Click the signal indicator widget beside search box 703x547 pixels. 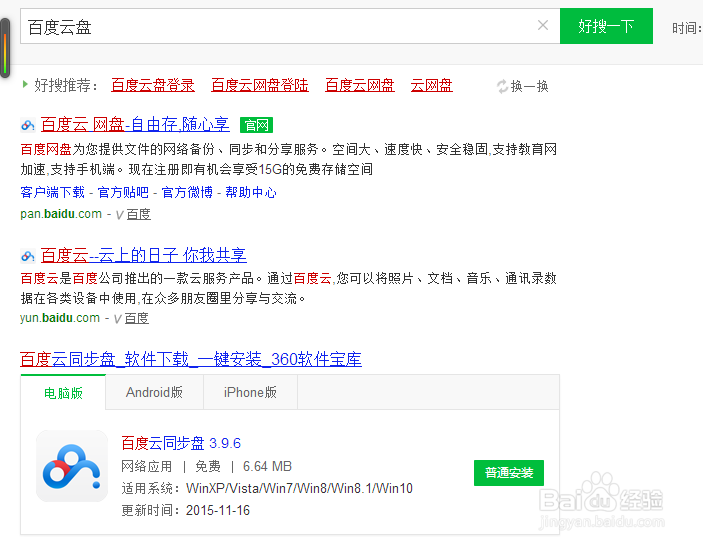pyautogui.click(x=5, y=48)
